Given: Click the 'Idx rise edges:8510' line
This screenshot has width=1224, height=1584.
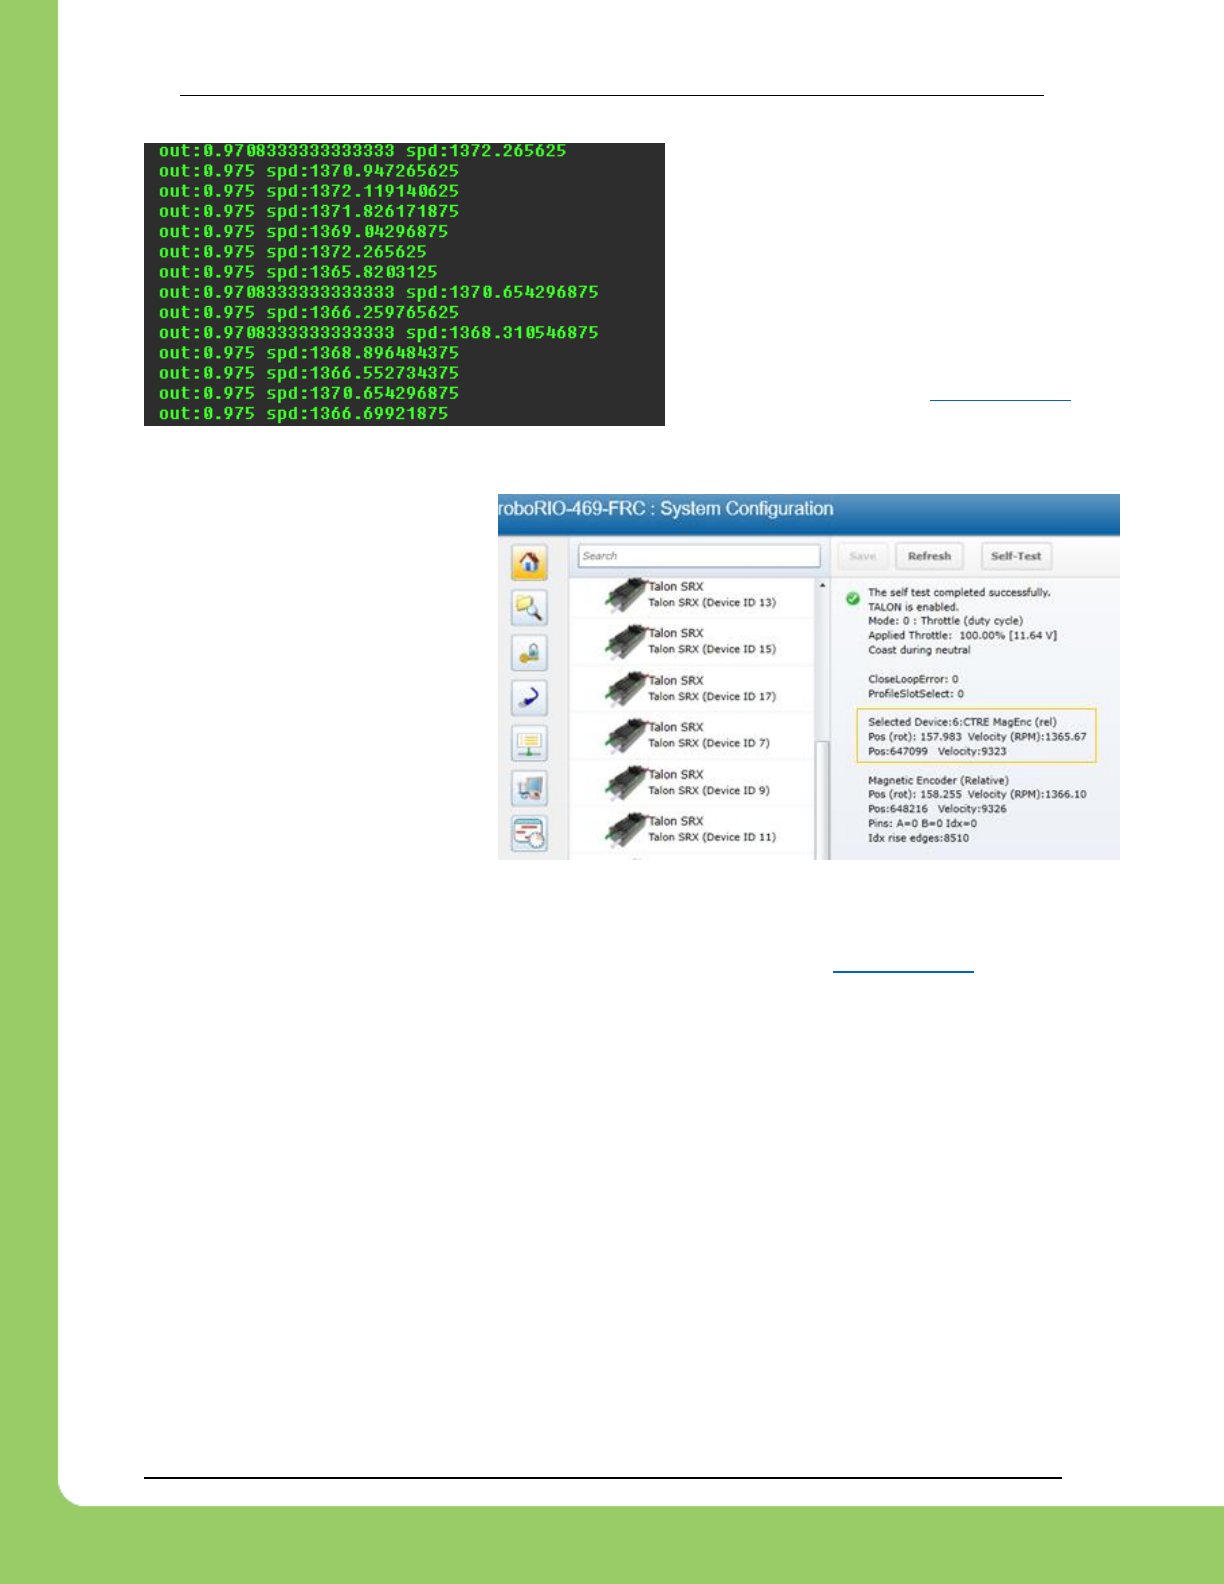Looking at the screenshot, I should pos(918,839).
